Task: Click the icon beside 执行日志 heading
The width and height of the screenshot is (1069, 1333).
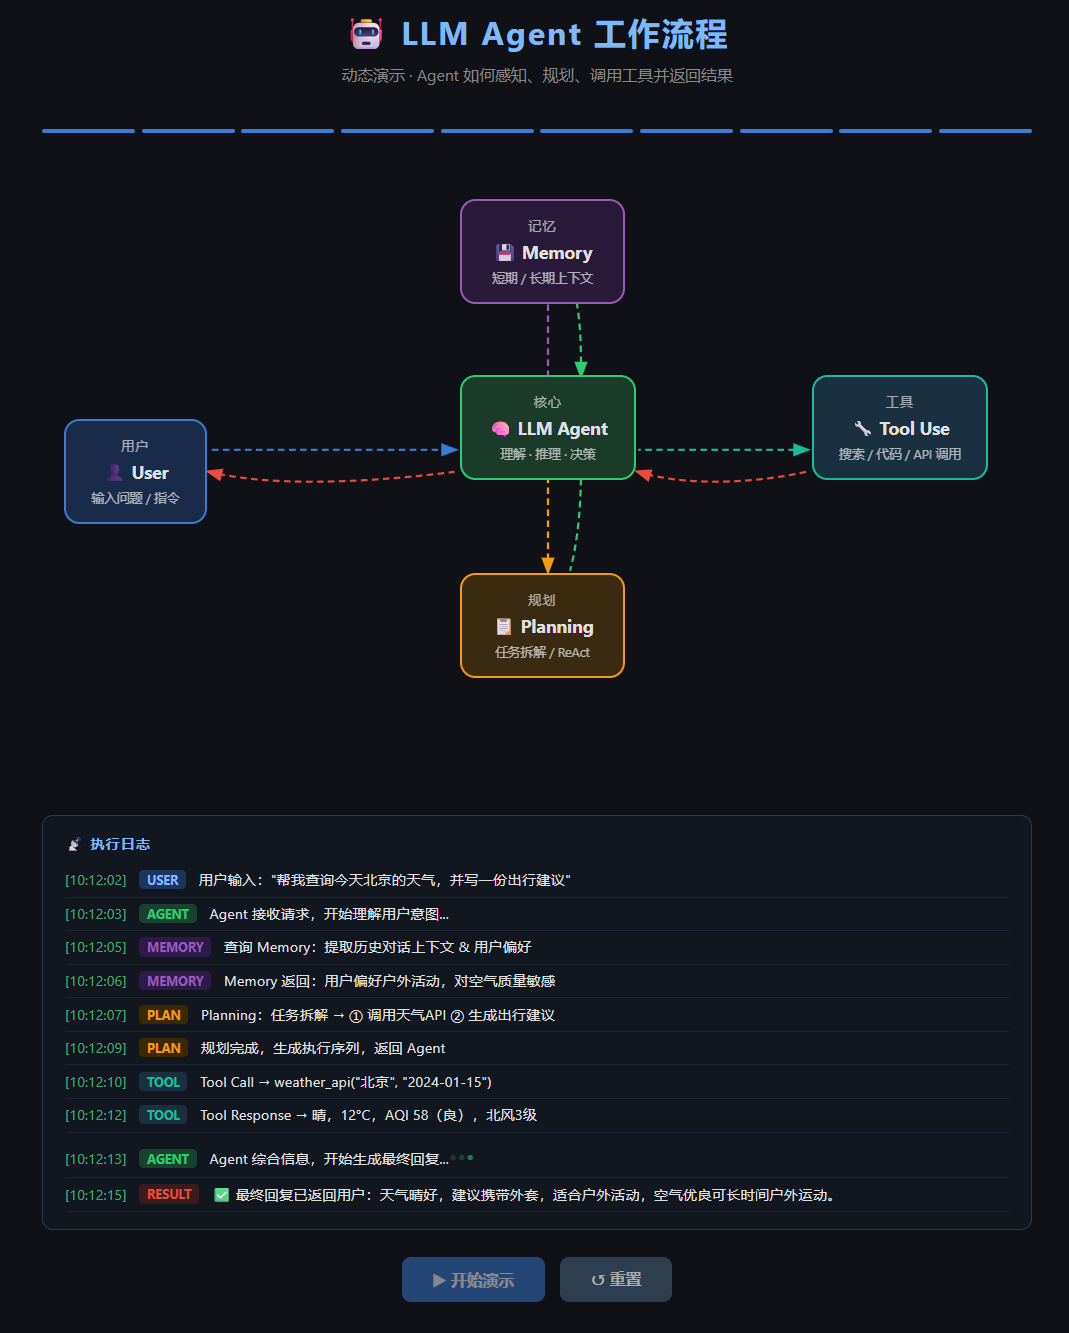Action: pyautogui.click(x=74, y=845)
